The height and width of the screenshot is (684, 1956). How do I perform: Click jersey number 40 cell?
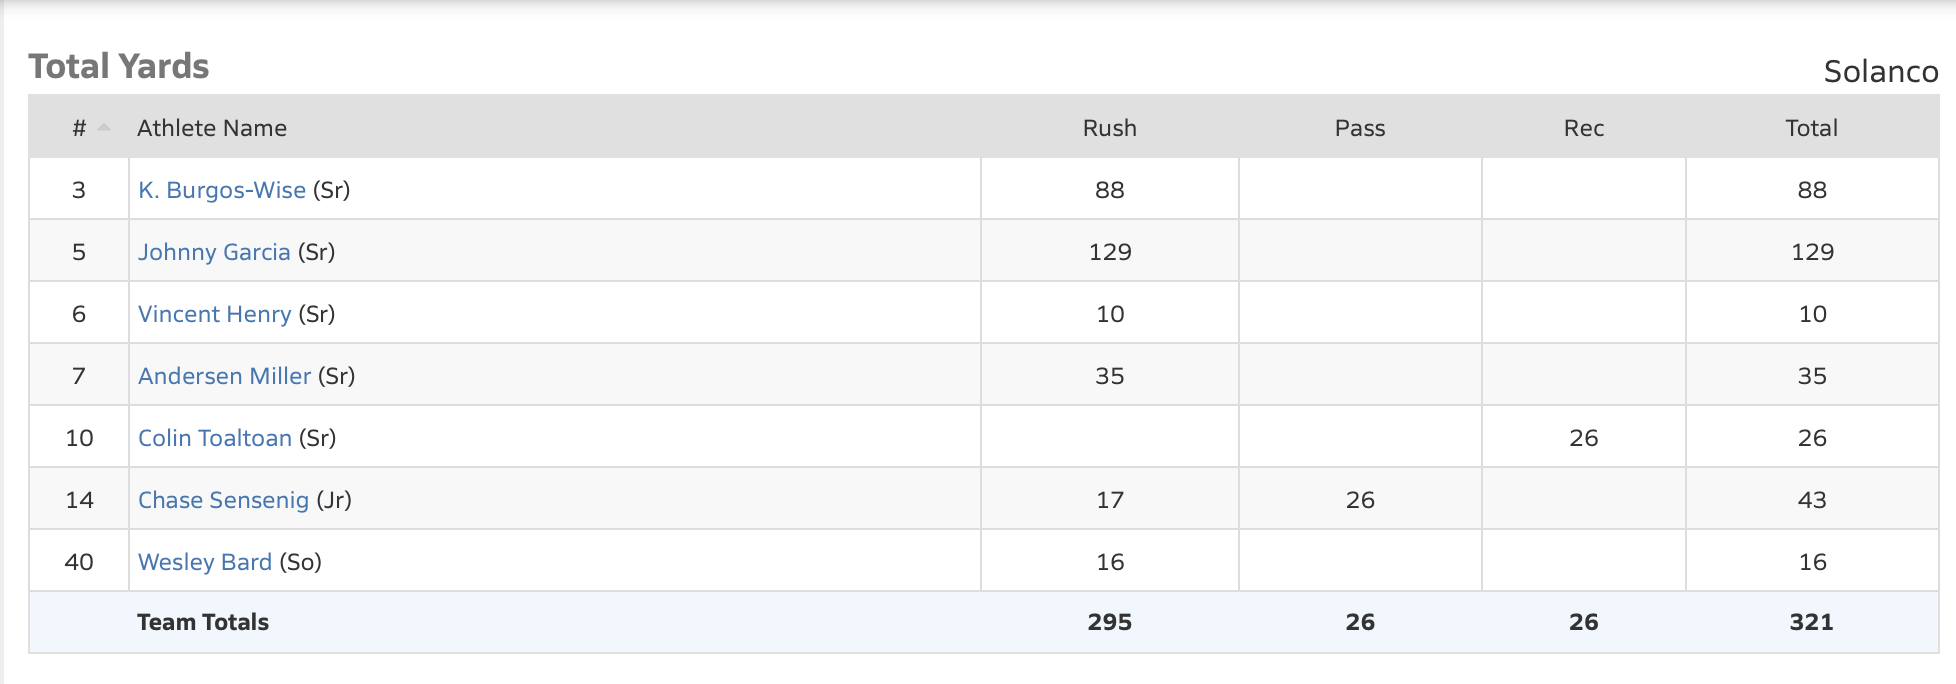(79, 562)
